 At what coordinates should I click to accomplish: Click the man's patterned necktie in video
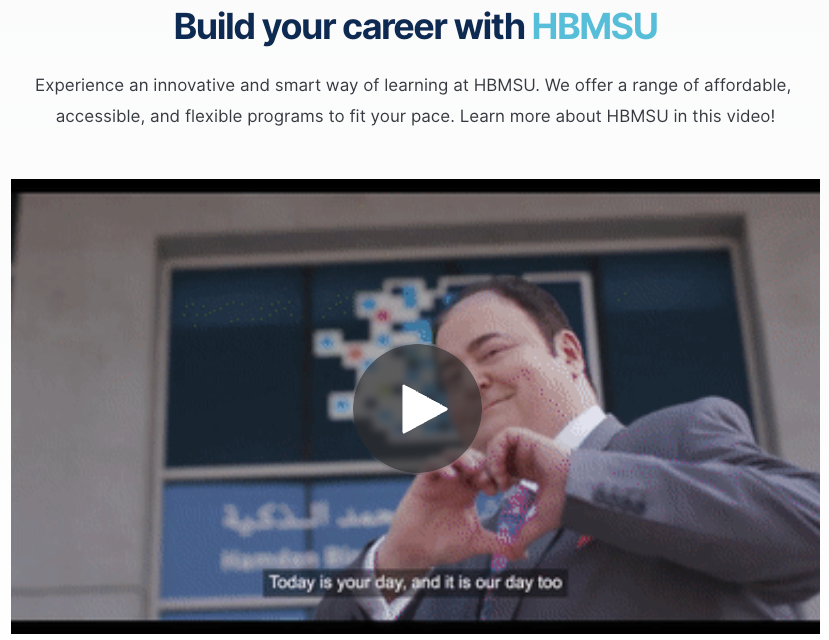(510, 523)
